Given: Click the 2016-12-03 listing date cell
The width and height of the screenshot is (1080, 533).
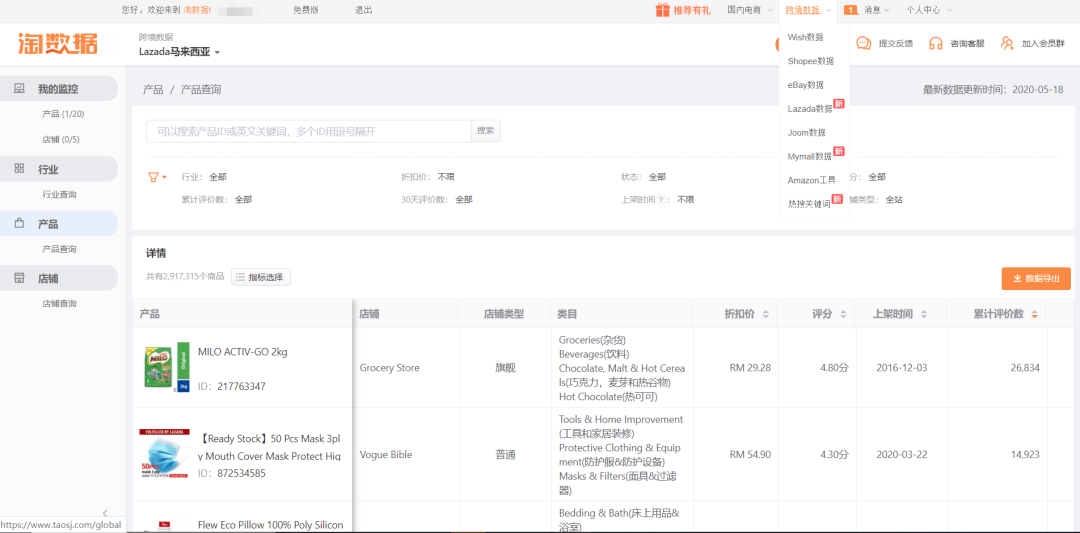Looking at the screenshot, I should point(902,368).
